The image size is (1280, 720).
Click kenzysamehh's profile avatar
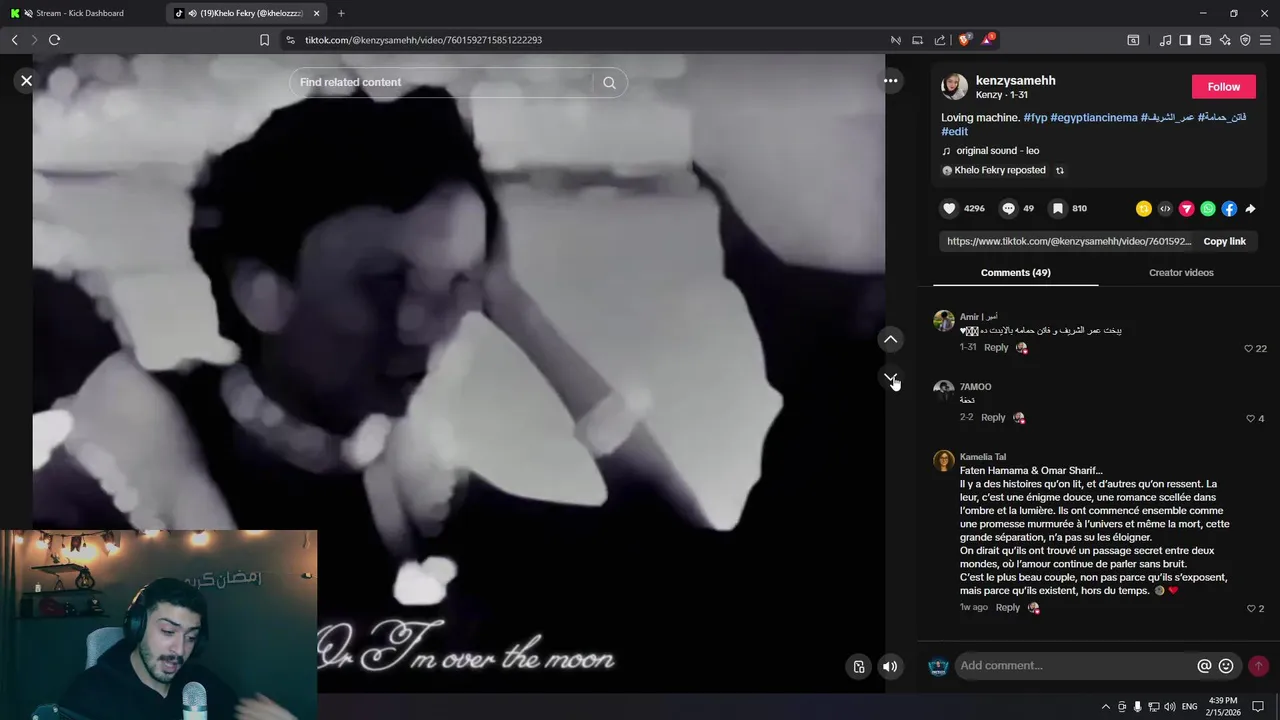point(954,87)
